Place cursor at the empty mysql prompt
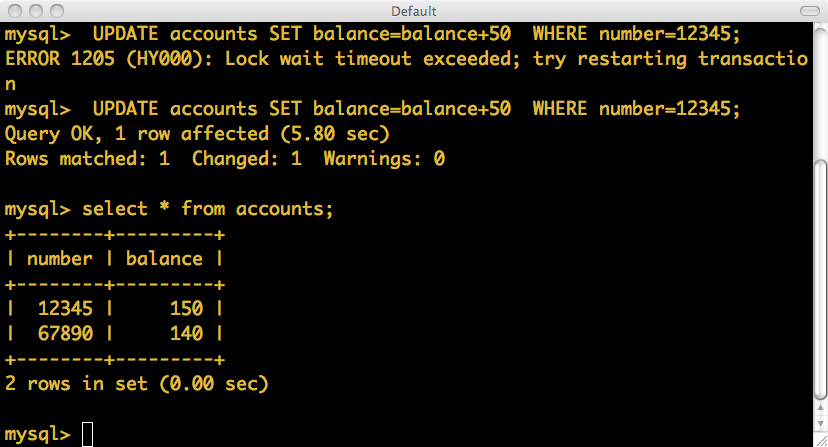 pyautogui.click(x=88, y=434)
